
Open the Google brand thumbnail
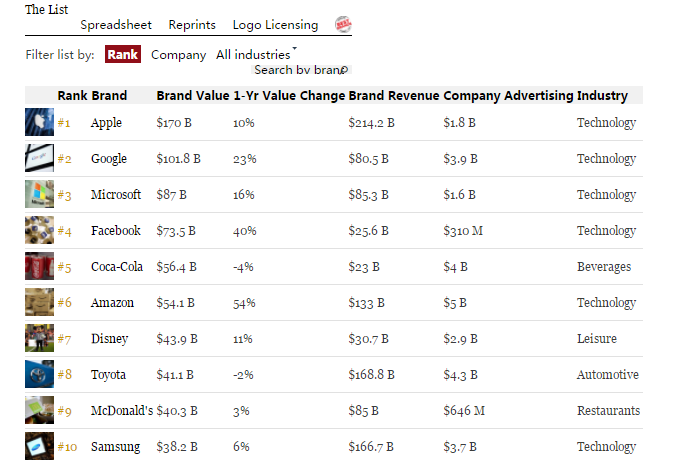pyautogui.click(x=39, y=159)
